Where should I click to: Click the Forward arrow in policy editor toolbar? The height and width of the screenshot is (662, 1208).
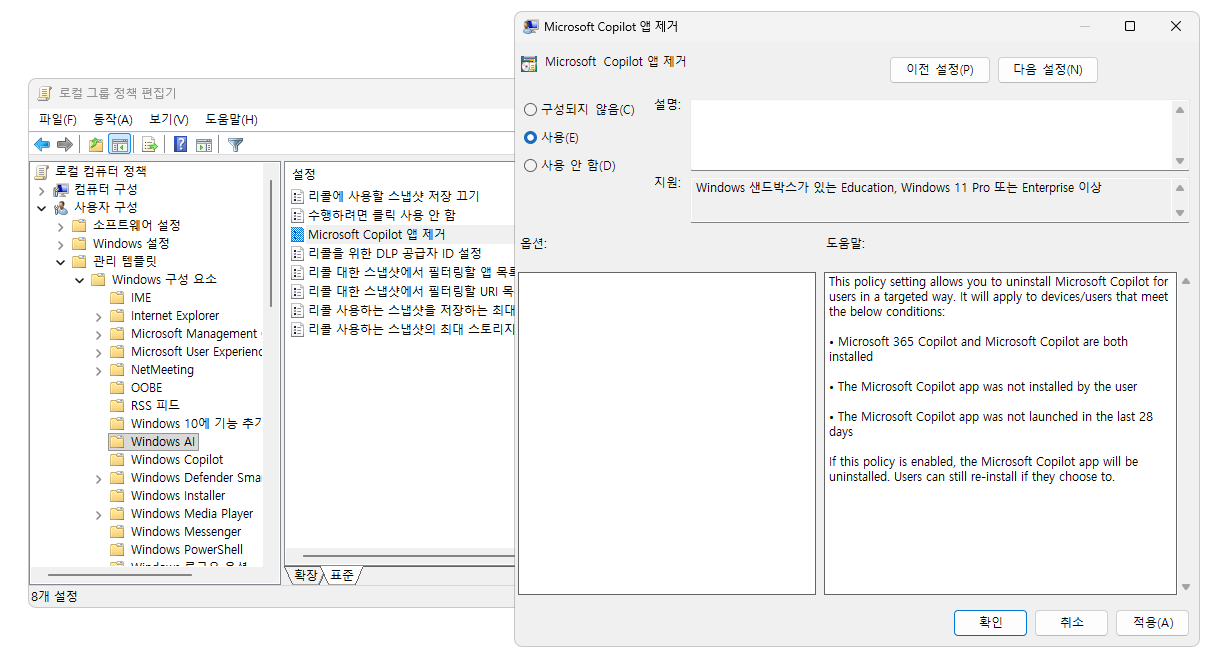65,144
